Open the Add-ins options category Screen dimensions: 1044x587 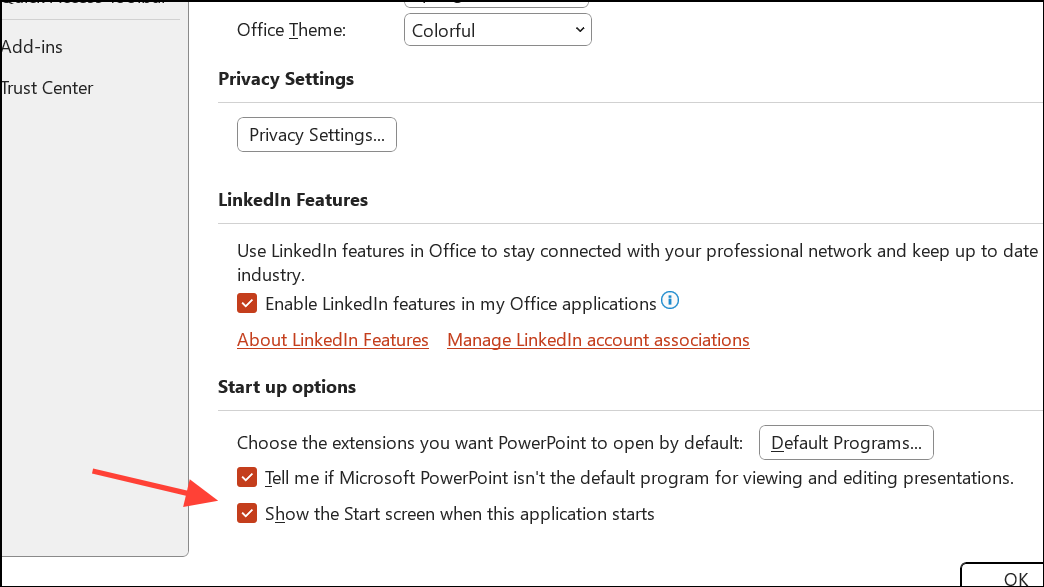coord(32,46)
